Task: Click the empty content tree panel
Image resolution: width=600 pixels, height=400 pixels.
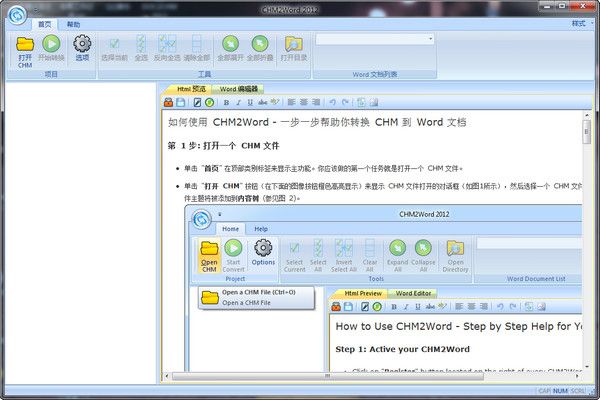Action: point(80,232)
